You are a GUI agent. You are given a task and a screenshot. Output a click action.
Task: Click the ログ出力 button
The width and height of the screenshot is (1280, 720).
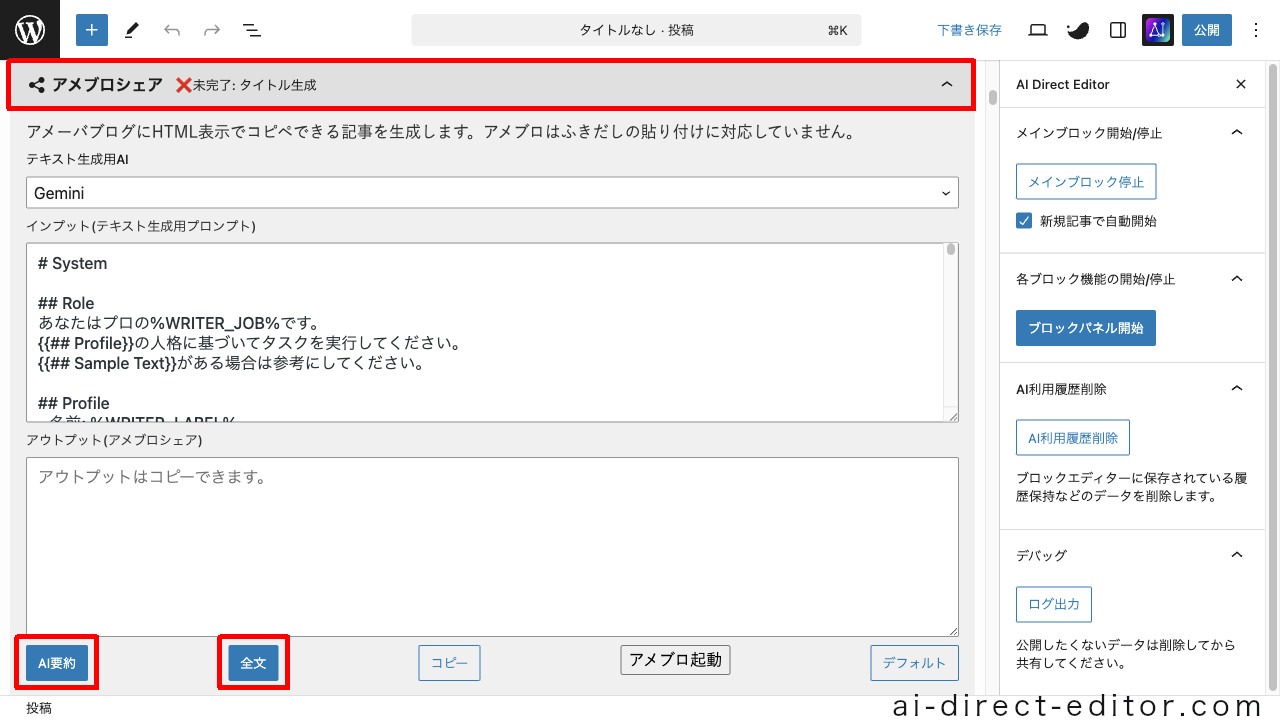click(x=1054, y=604)
